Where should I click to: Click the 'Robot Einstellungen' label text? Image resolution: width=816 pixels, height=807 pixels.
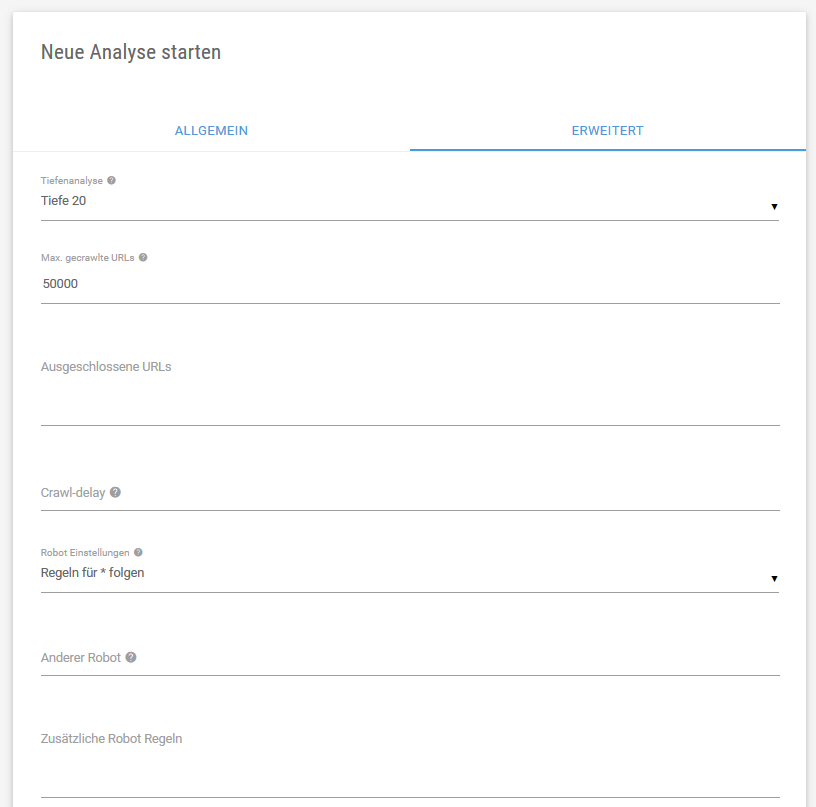[x=85, y=552]
